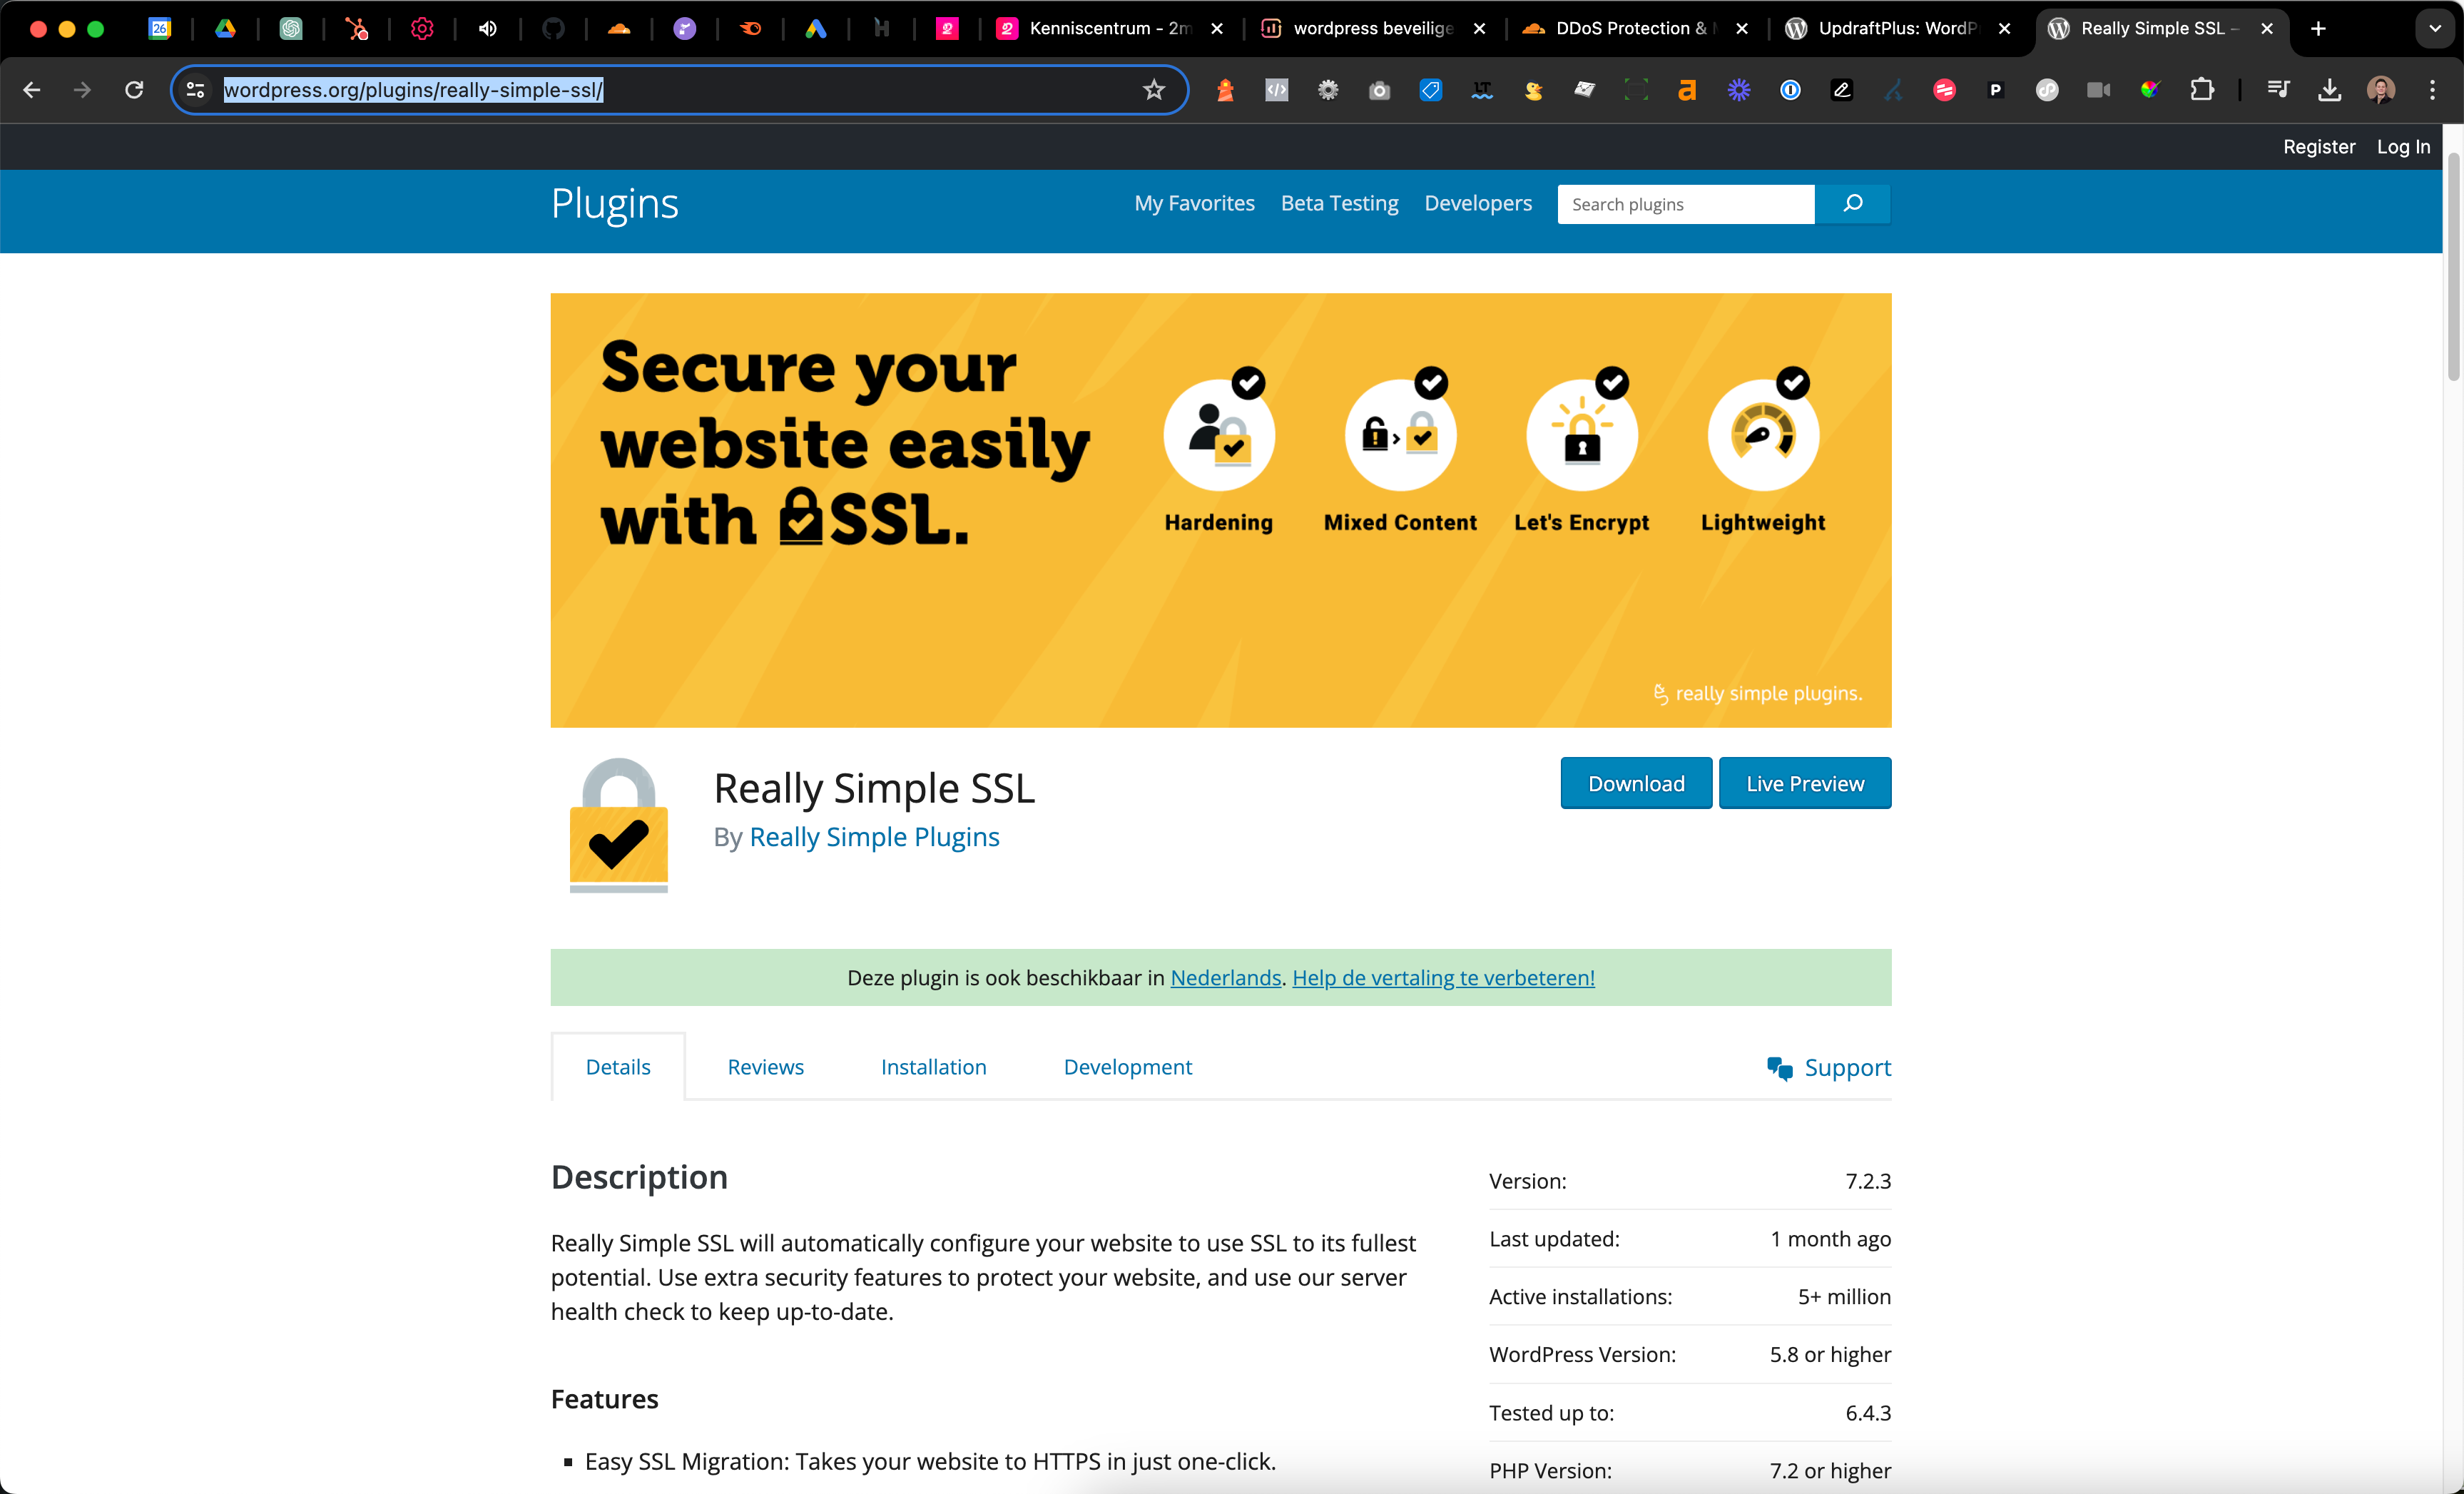Click the orange letter a extension icon
This screenshot has height=1494, width=2464.
1687,90
